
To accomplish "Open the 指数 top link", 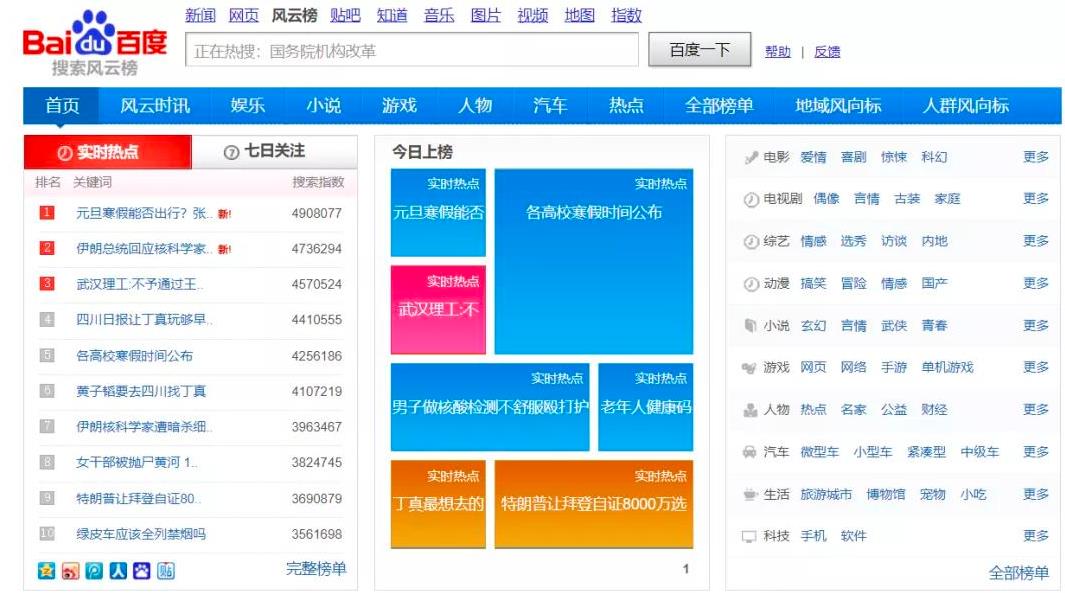I will click(x=626, y=15).
